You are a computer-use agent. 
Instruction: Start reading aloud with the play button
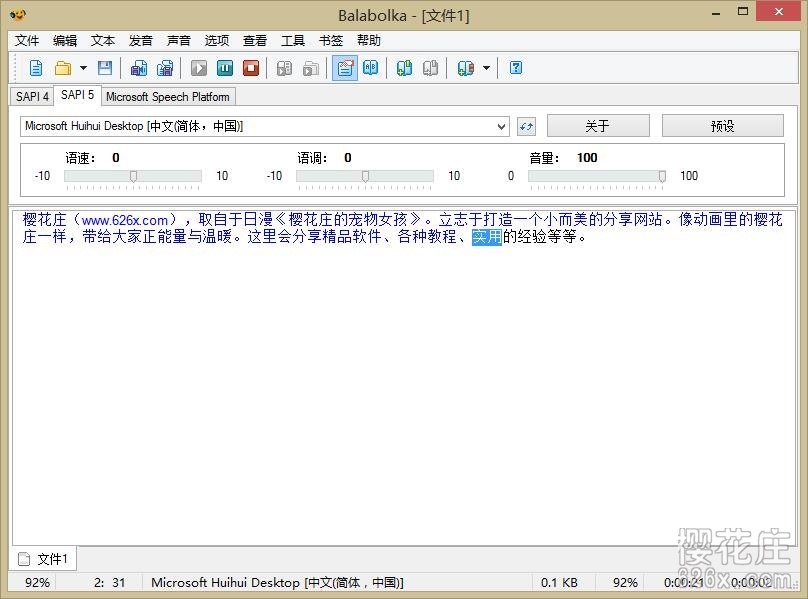199,68
